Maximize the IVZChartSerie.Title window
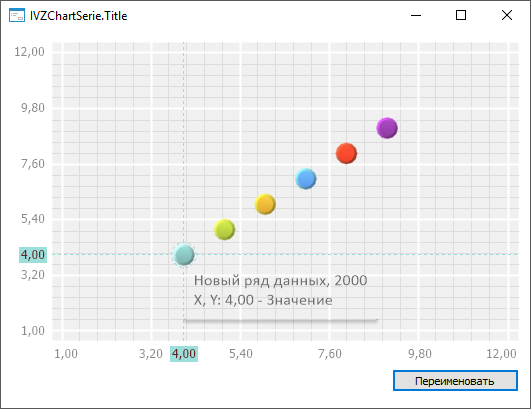 (x=461, y=15)
